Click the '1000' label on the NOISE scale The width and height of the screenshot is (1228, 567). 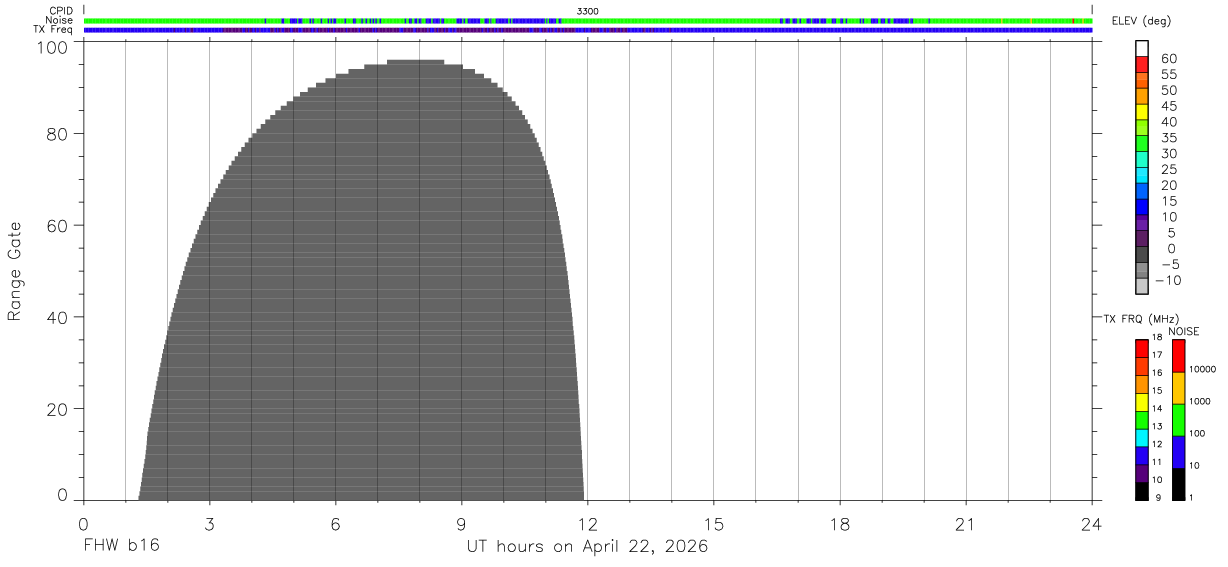point(1201,401)
